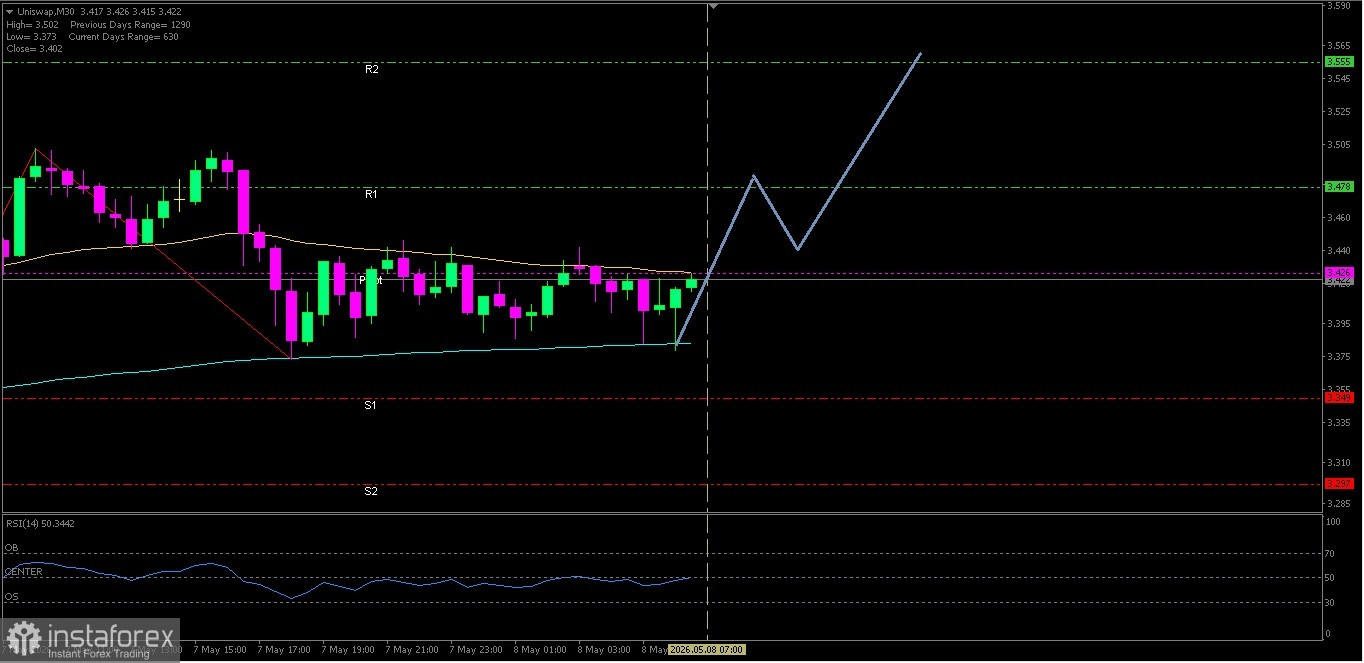Viewport: 1364px width, 663px height.
Task: Click the OS oversold level label
Action: 11,597
